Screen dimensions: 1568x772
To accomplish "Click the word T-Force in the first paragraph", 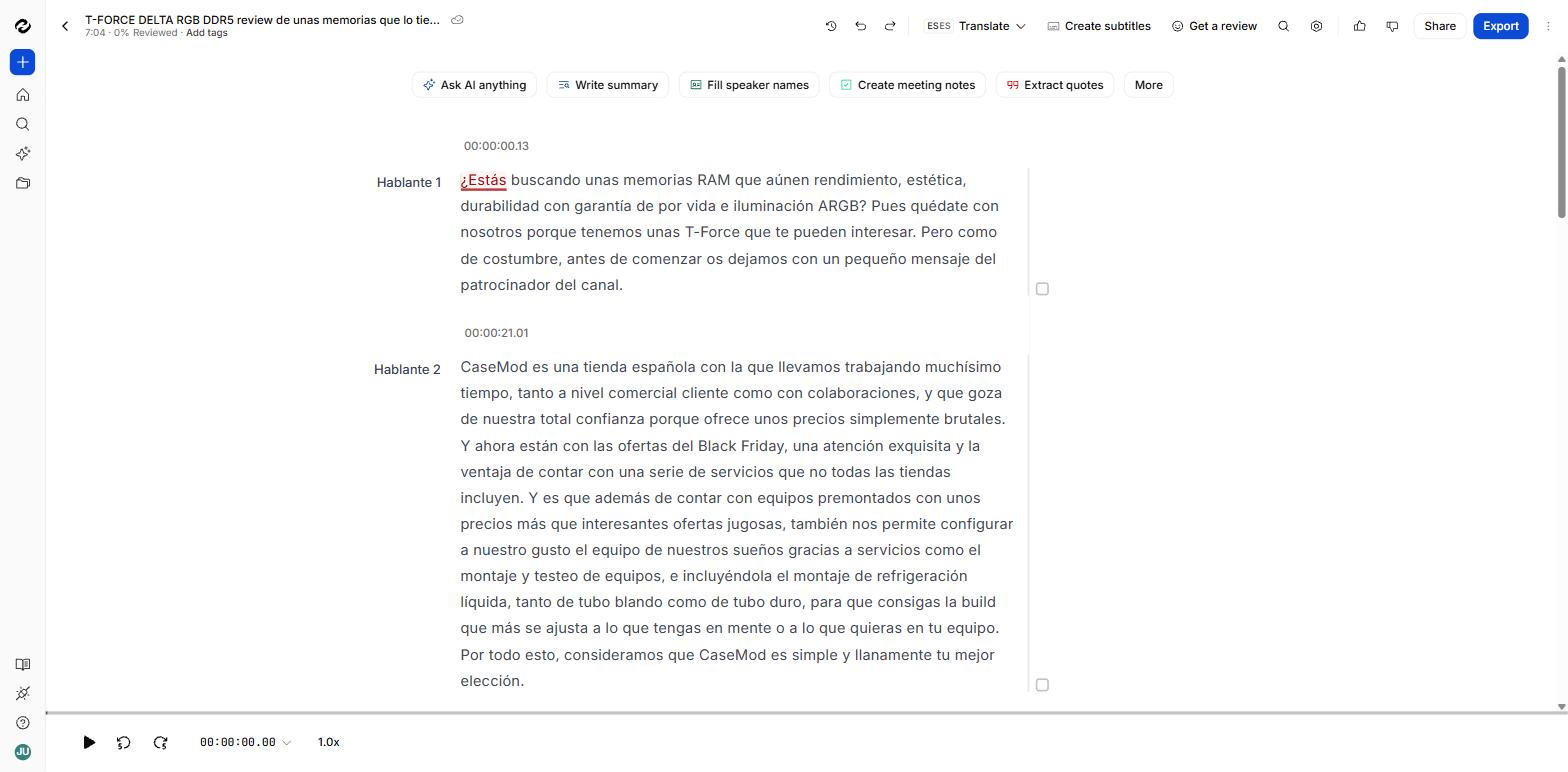I will pos(712,232).
